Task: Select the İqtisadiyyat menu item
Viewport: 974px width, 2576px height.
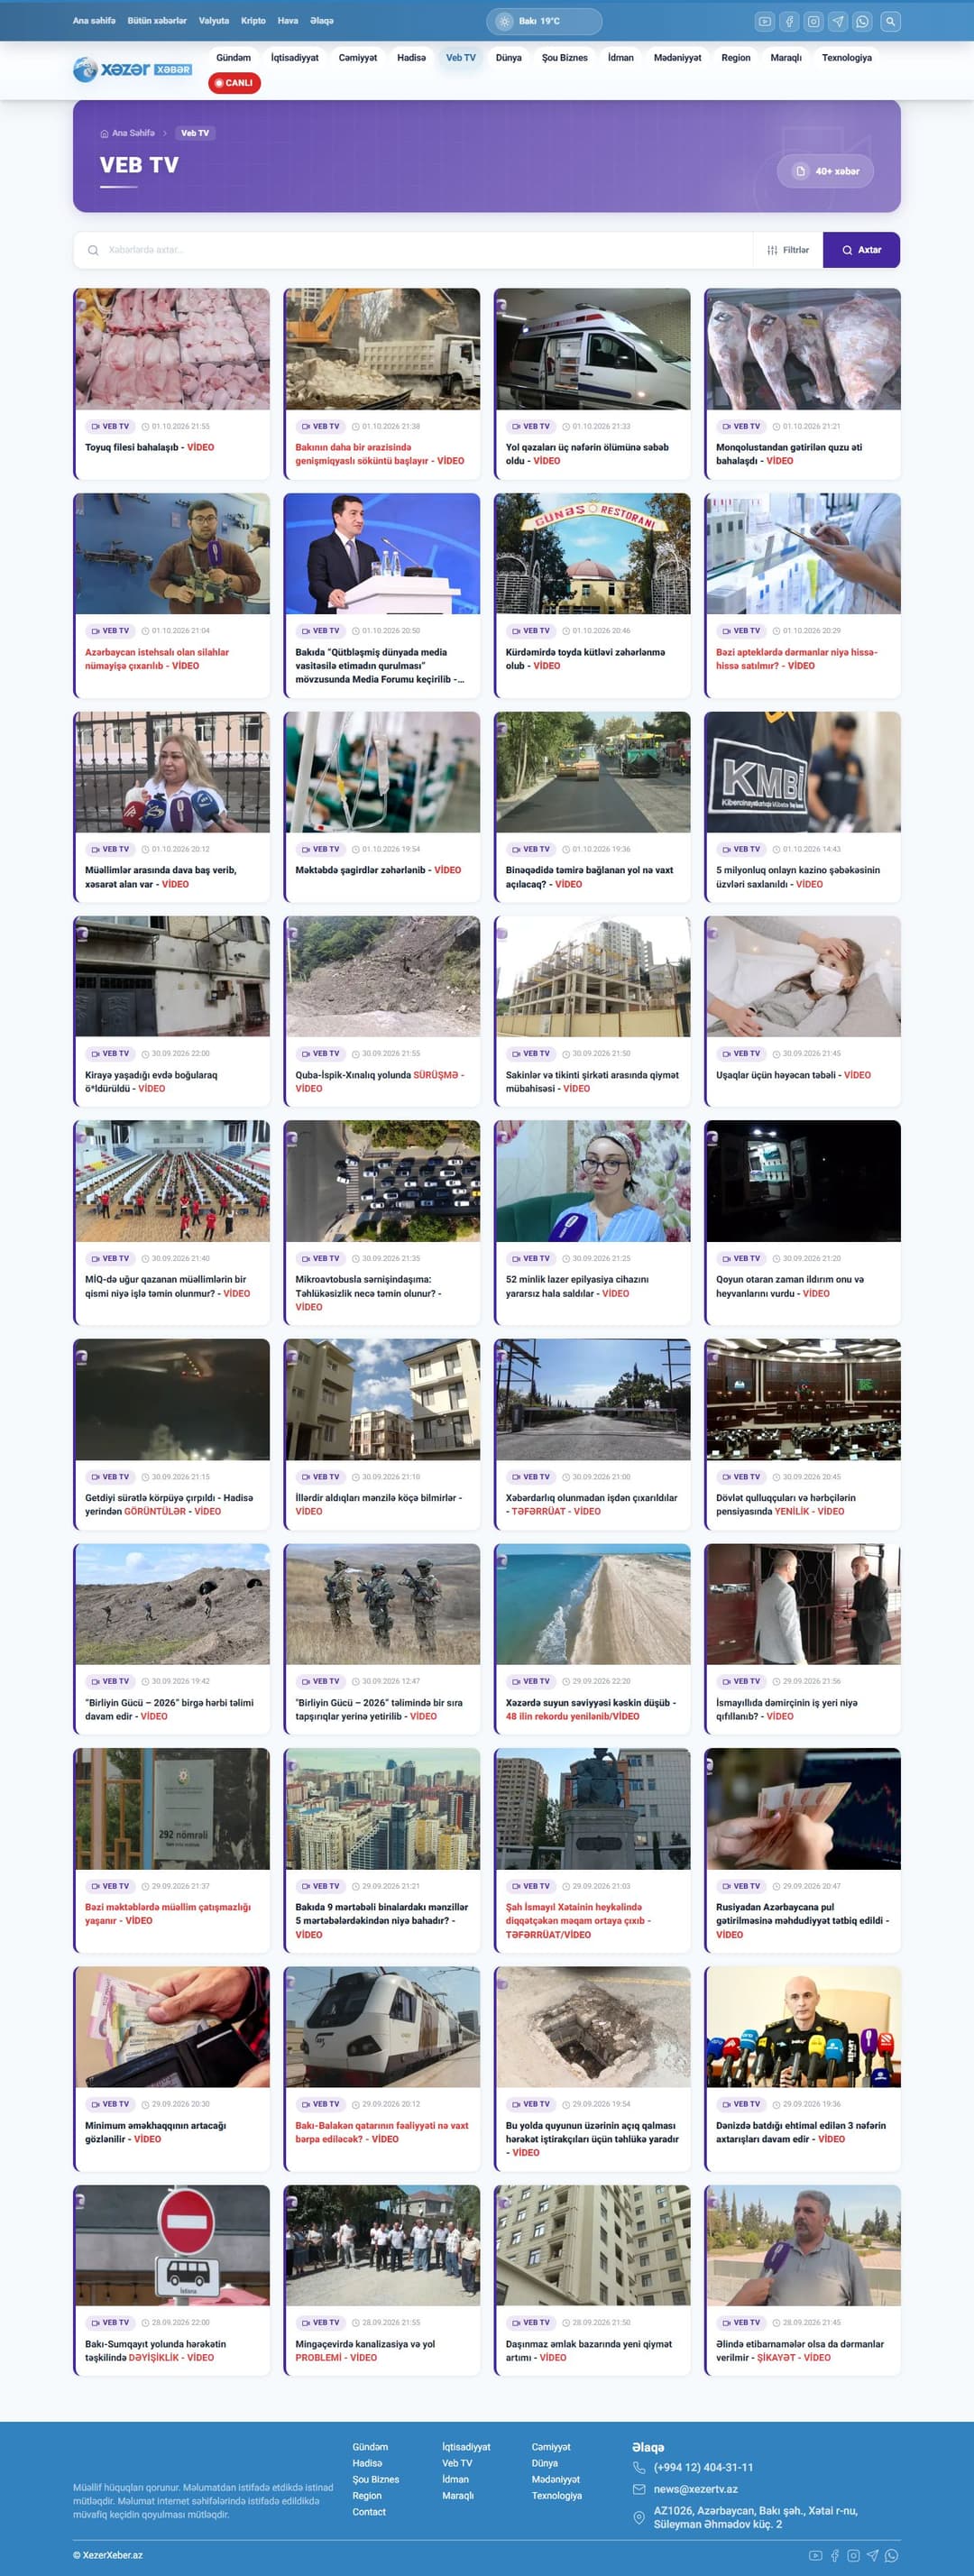Action: coord(295,58)
